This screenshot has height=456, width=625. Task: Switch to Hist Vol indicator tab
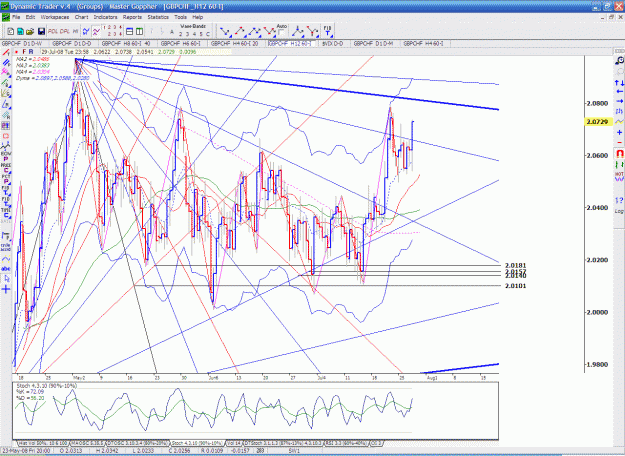click(x=43, y=443)
